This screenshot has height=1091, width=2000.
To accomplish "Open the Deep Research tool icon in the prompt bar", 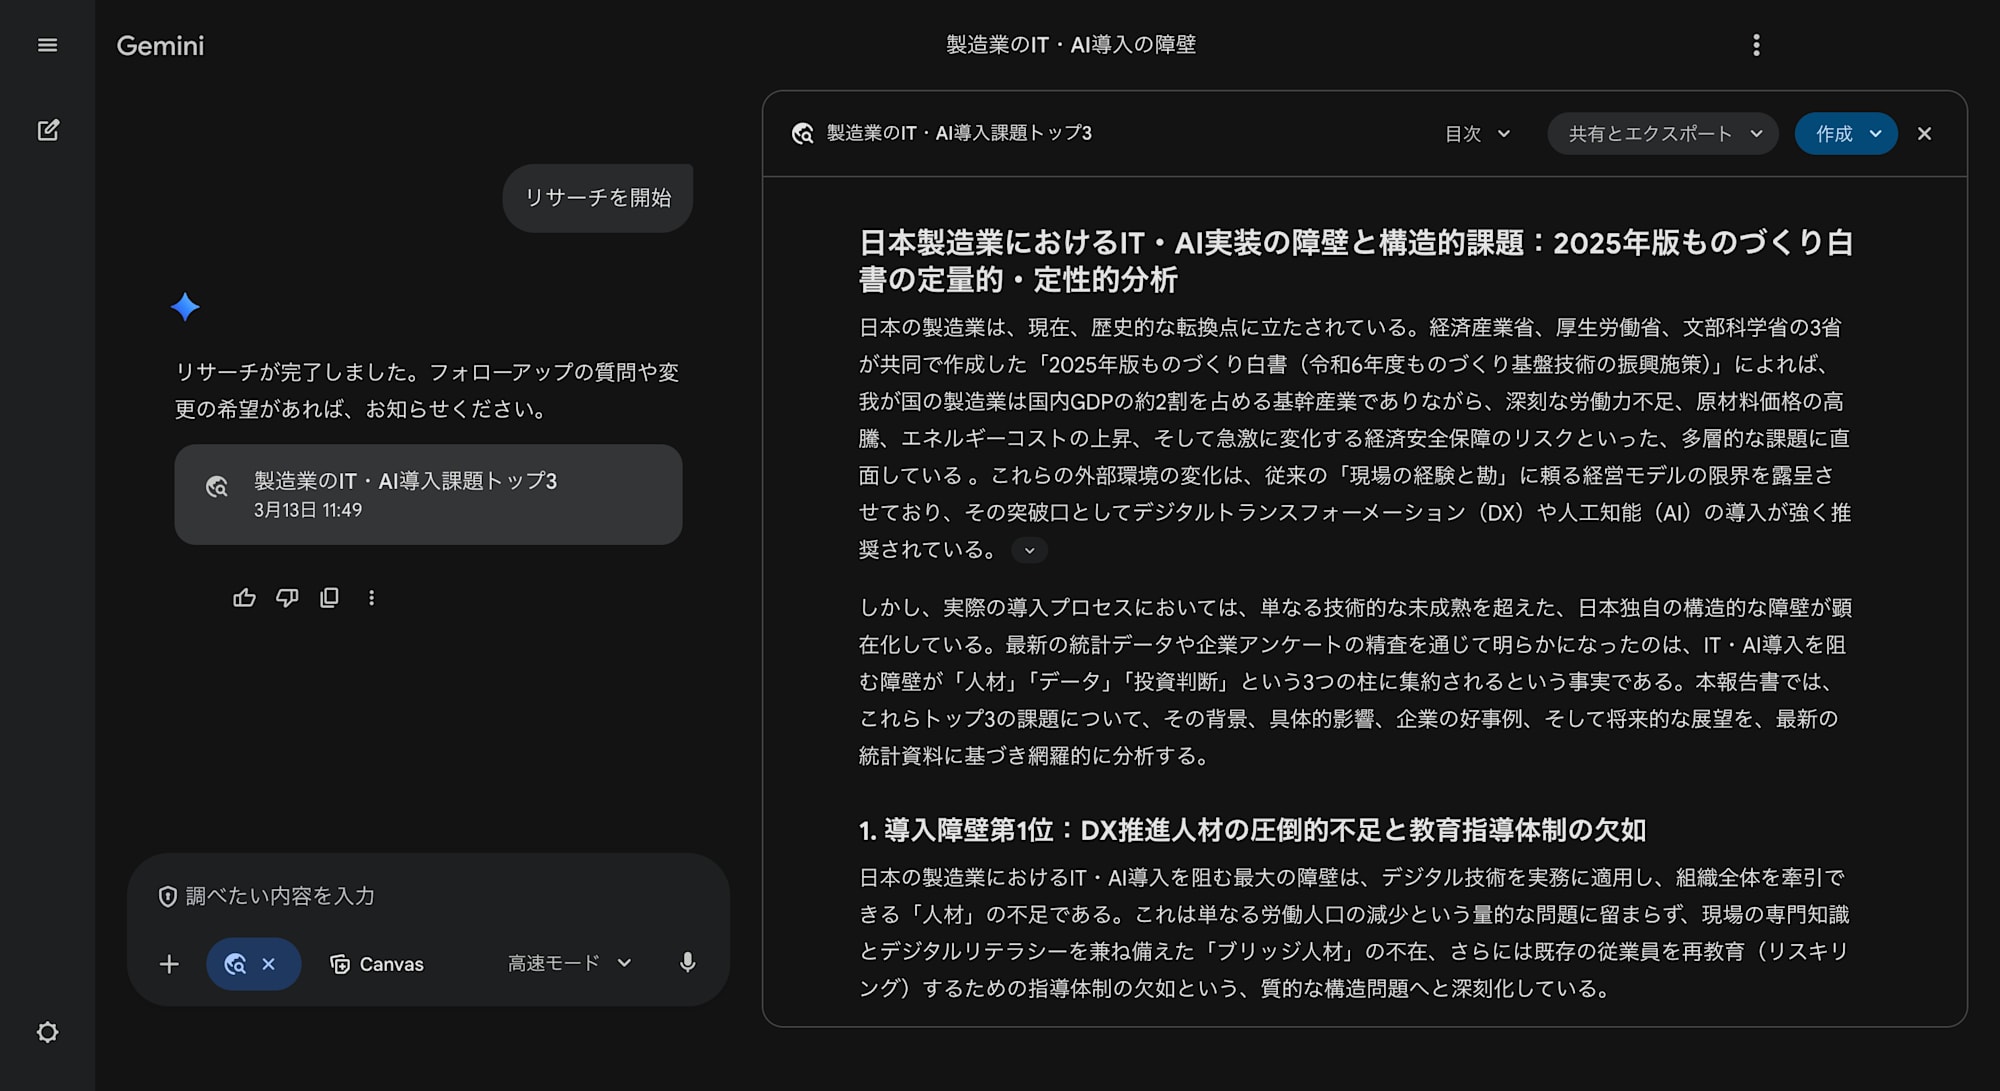I will [x=236, y=964].
